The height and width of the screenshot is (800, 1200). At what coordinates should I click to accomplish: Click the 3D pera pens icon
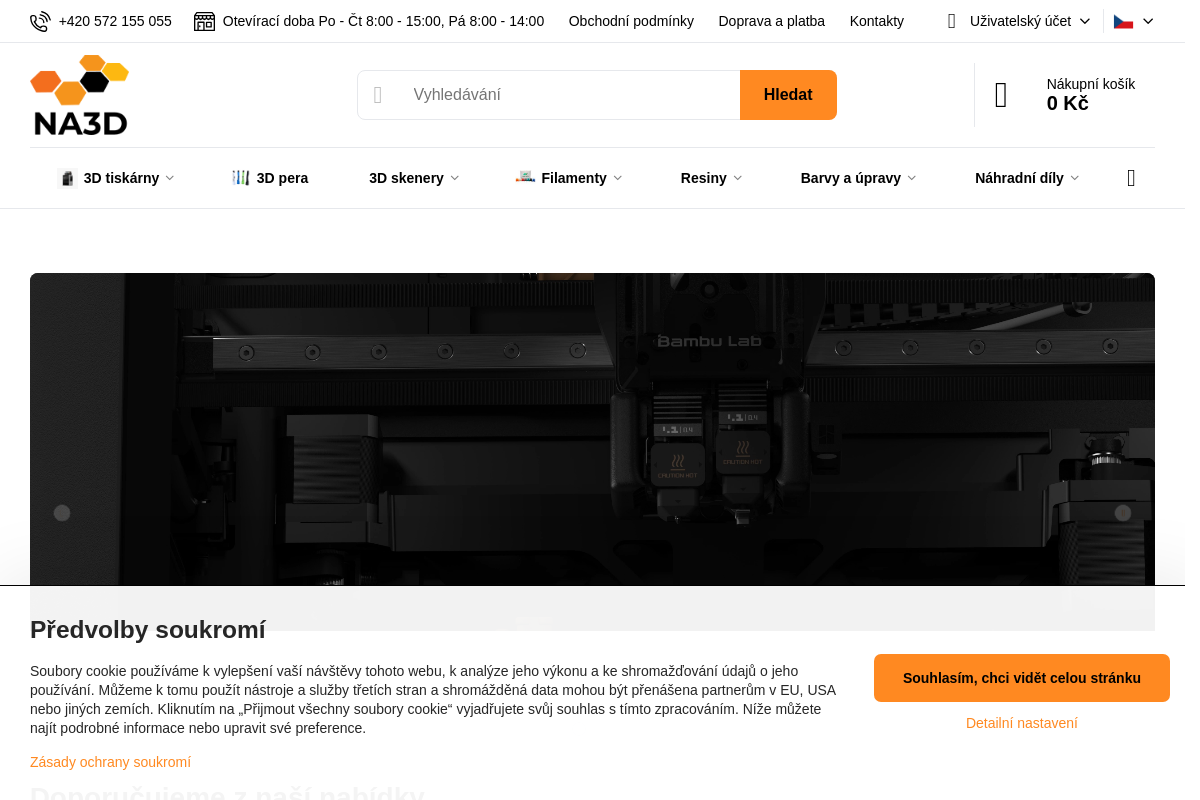point(241,177)
